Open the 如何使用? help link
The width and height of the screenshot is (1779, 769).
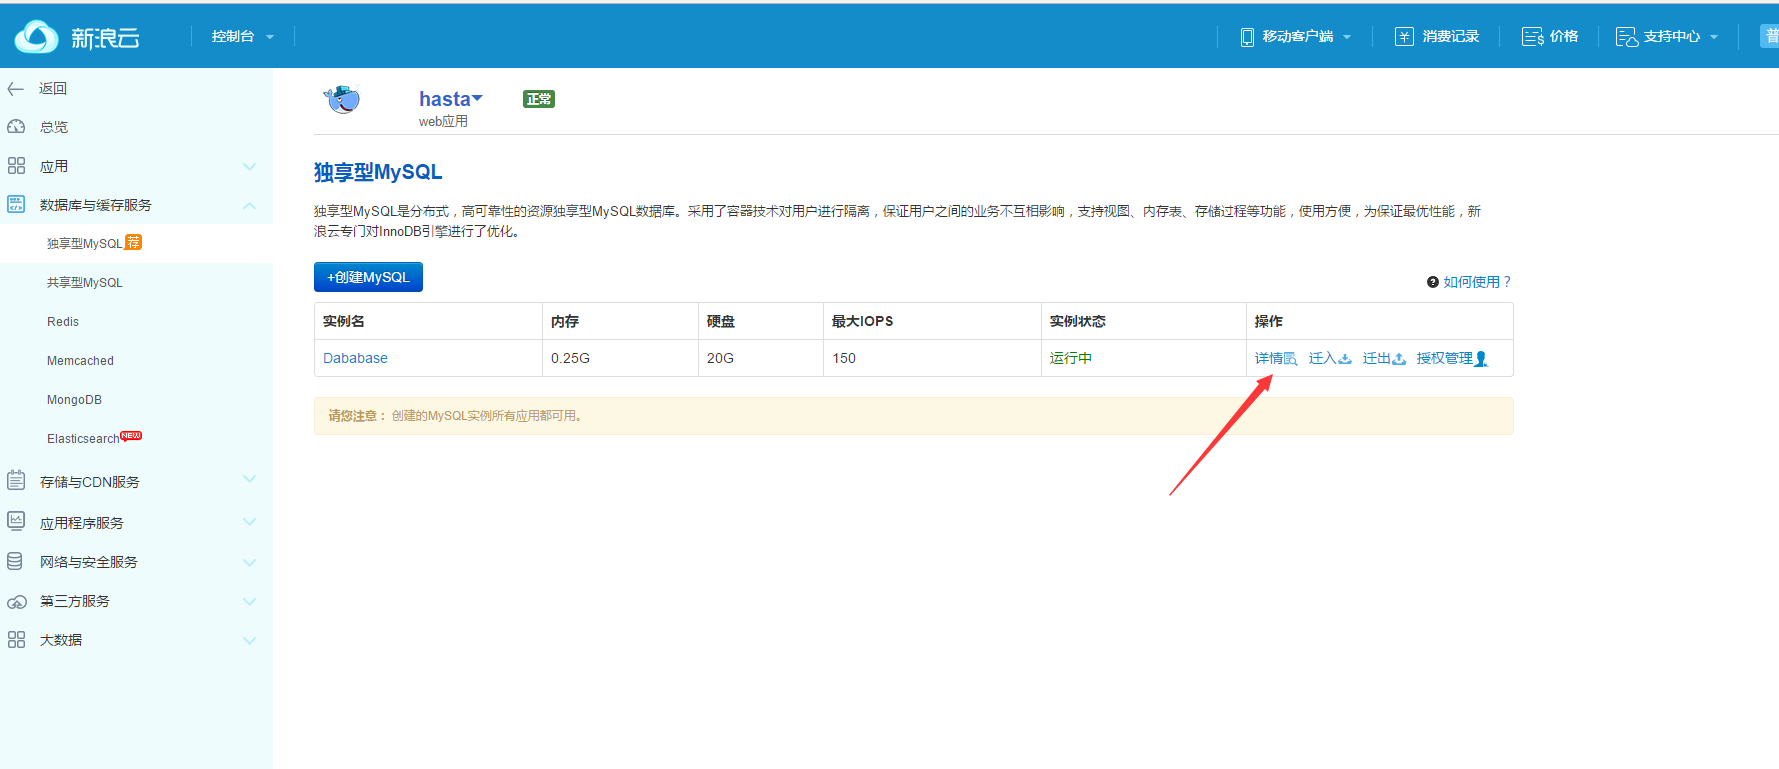[x=1477, y=282]
